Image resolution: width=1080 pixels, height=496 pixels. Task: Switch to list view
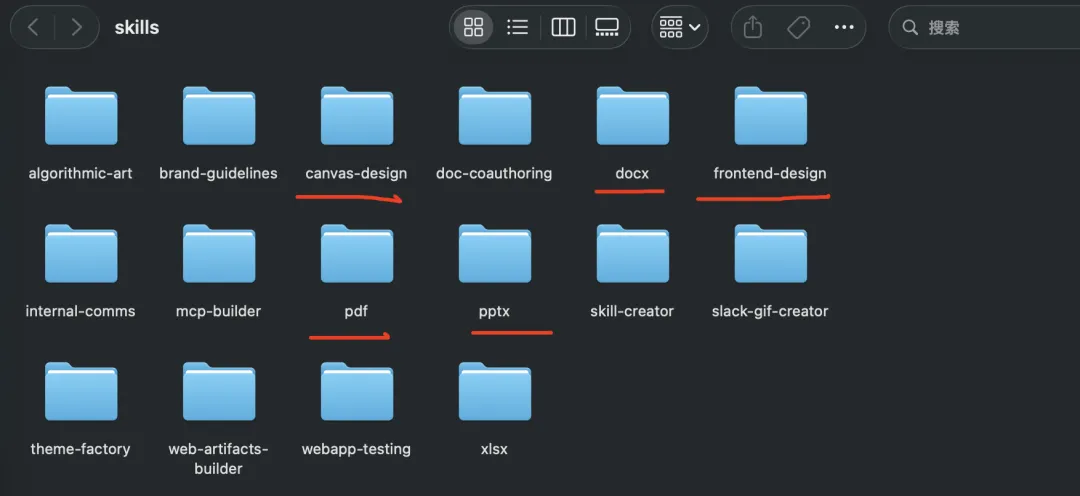pos(517,28)
